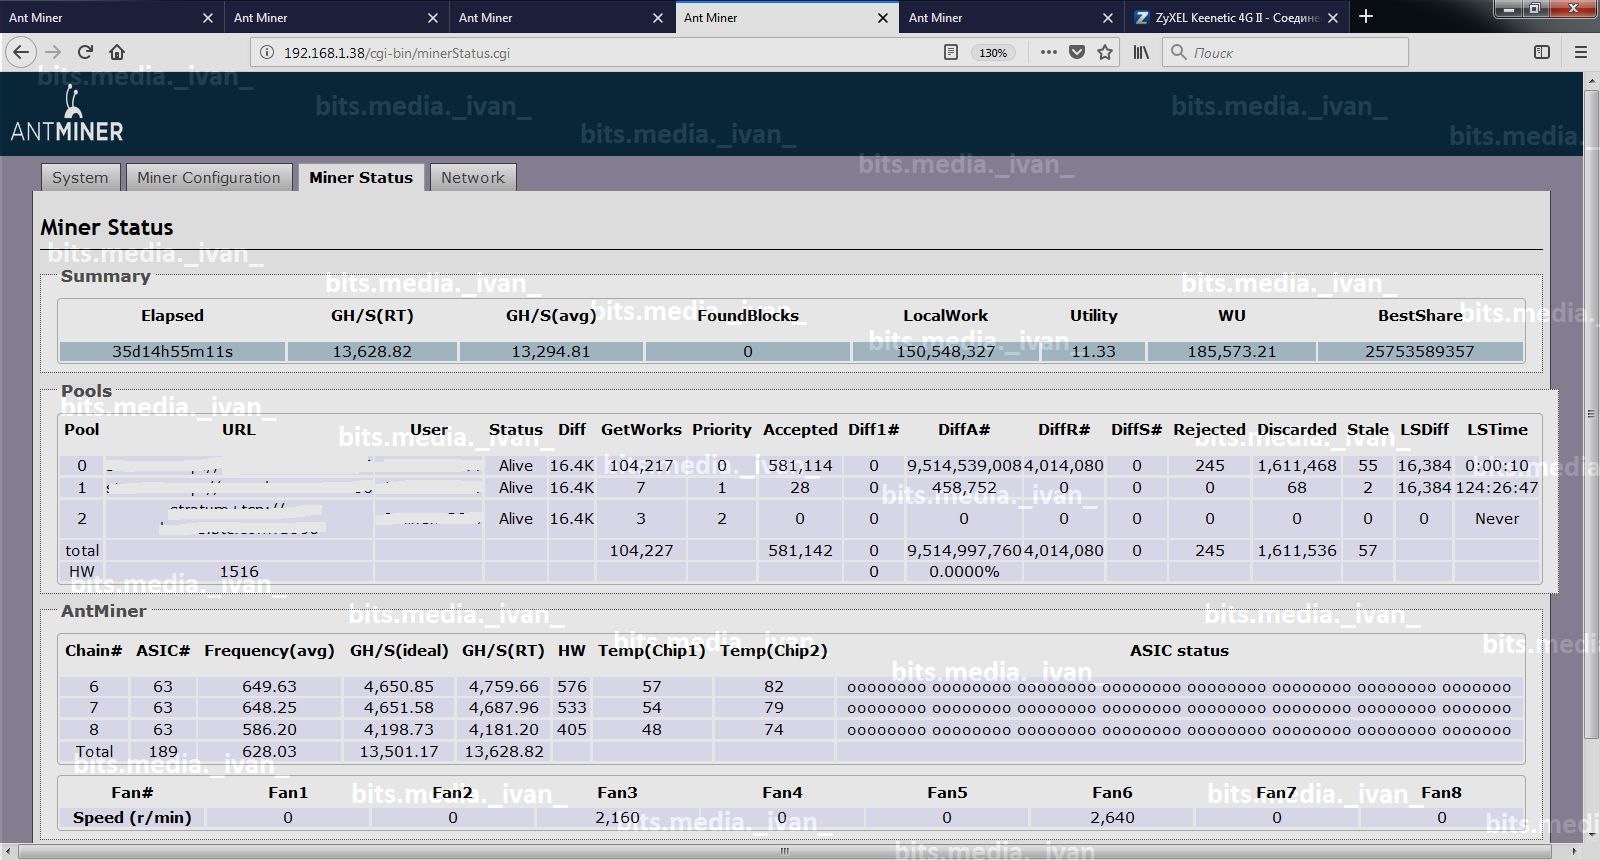1600x860 pixels.
Task: Select the chain 8 HW count 405
Action: pos(572,729)
